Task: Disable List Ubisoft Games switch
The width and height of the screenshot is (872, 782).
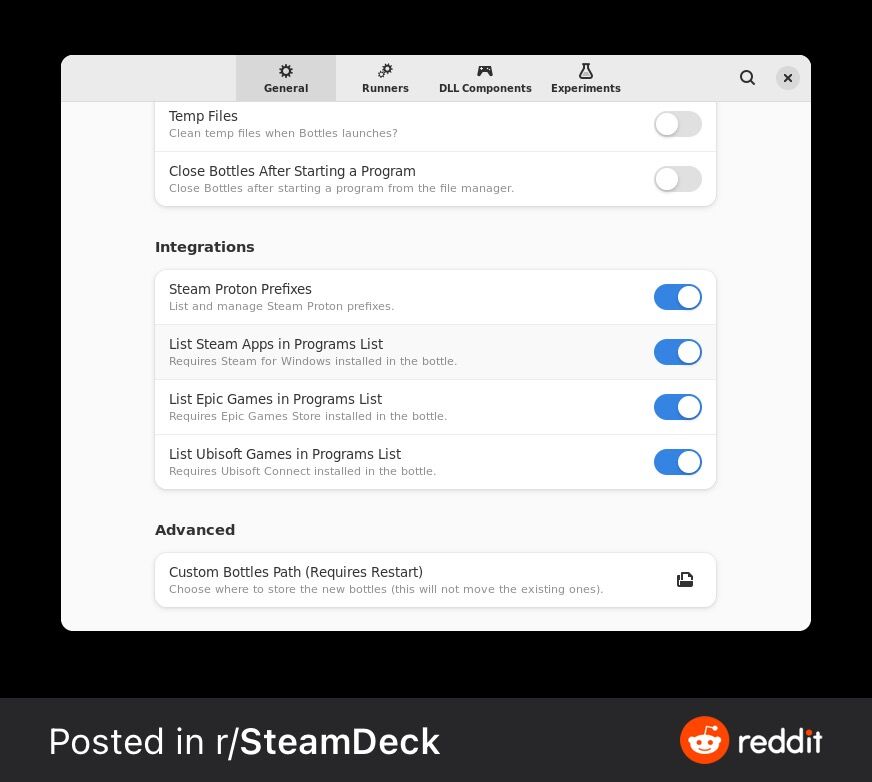Action: tap(677, 462)
